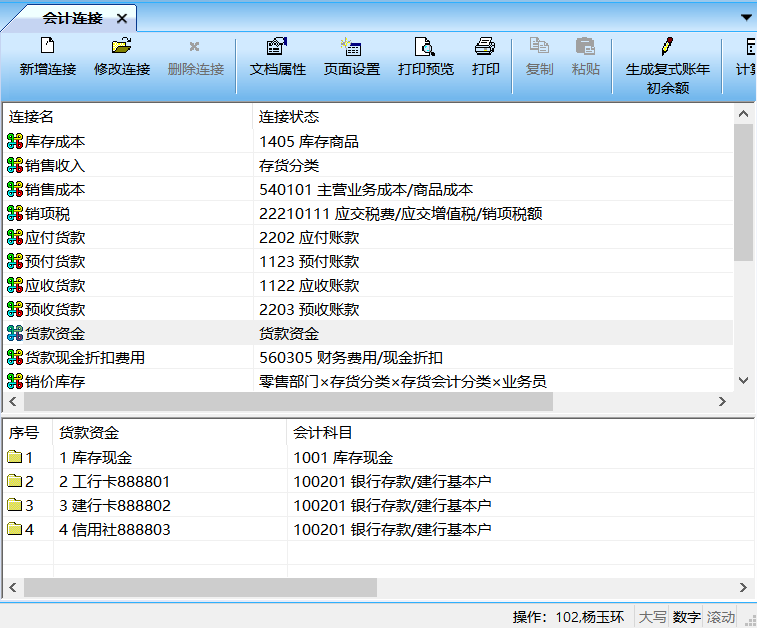Click the 连接状态 column header
Image resolution: width=757 pixels, height=628 pixels.
coord(492,116)
